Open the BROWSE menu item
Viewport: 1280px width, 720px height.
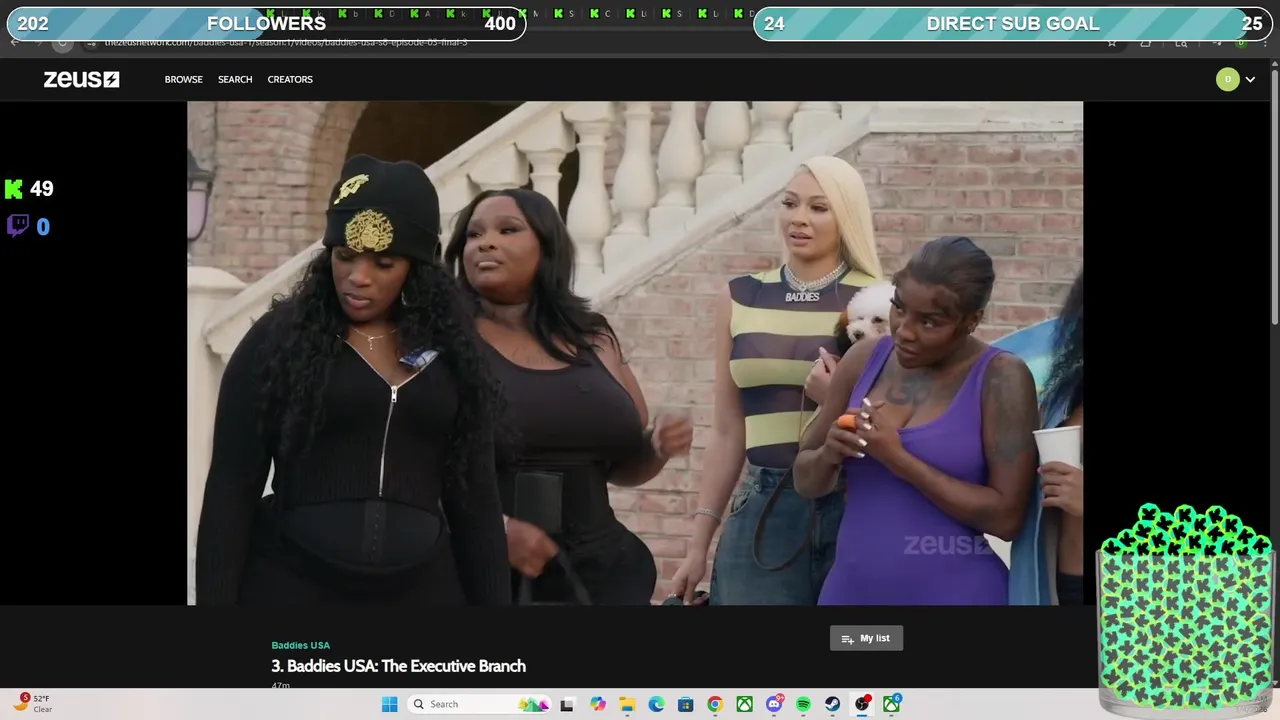click(x=184, y=79)
